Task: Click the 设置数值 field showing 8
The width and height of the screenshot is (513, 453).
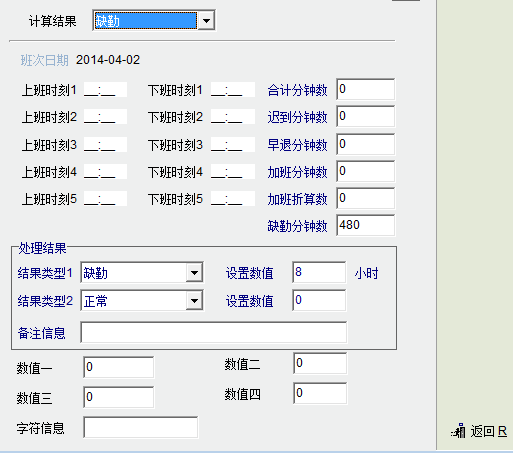Action: [319, 272]
